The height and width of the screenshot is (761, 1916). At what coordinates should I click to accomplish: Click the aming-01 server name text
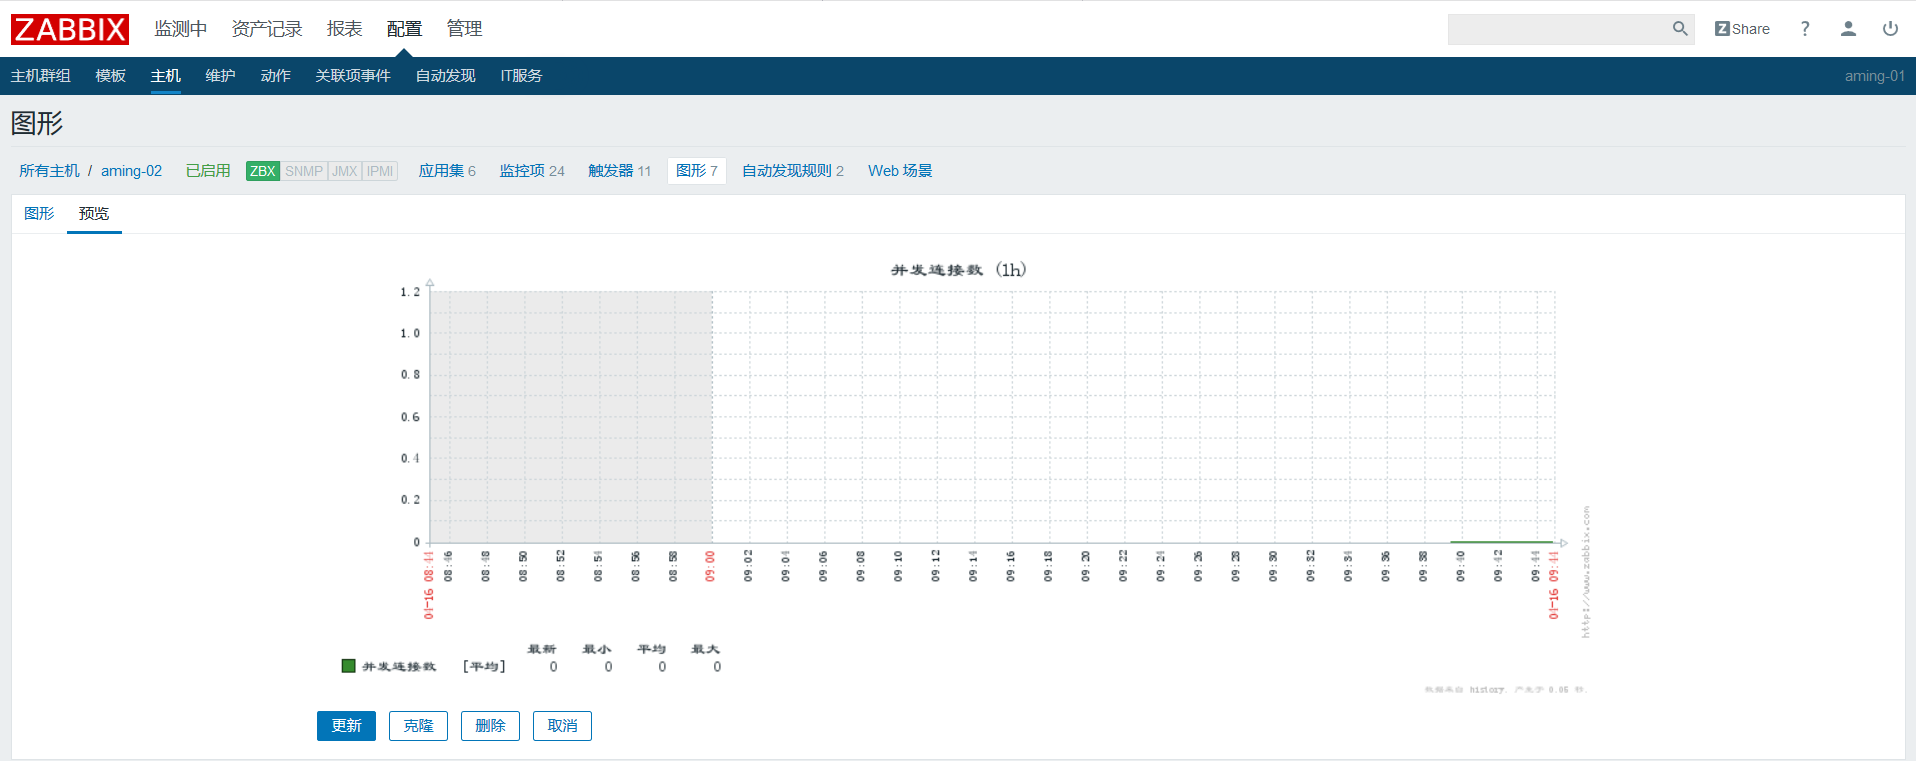coord(1874,76)
